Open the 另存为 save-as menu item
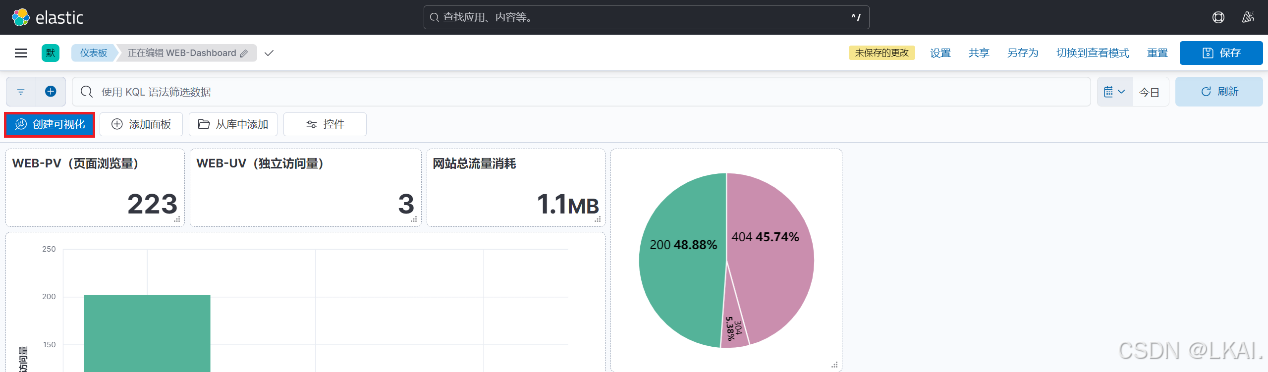 click(x=1022, y=53)
